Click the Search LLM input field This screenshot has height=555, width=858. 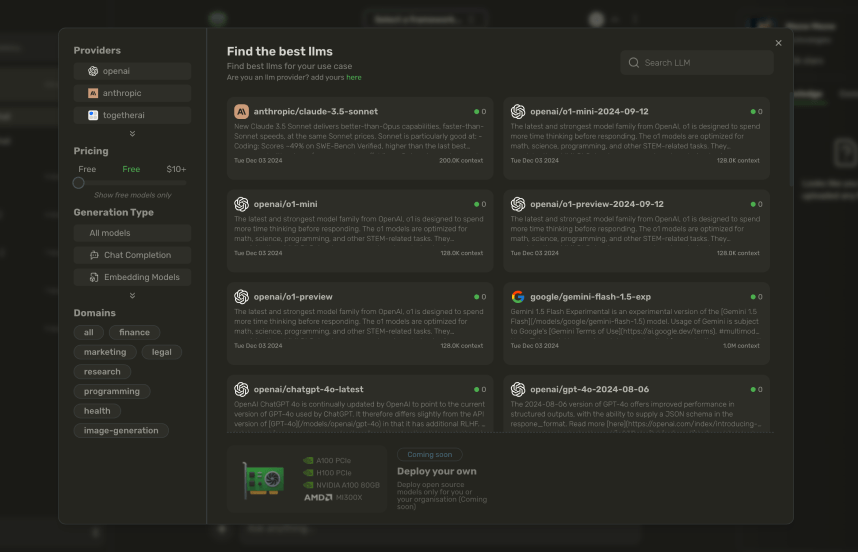(x=697, y=63)
